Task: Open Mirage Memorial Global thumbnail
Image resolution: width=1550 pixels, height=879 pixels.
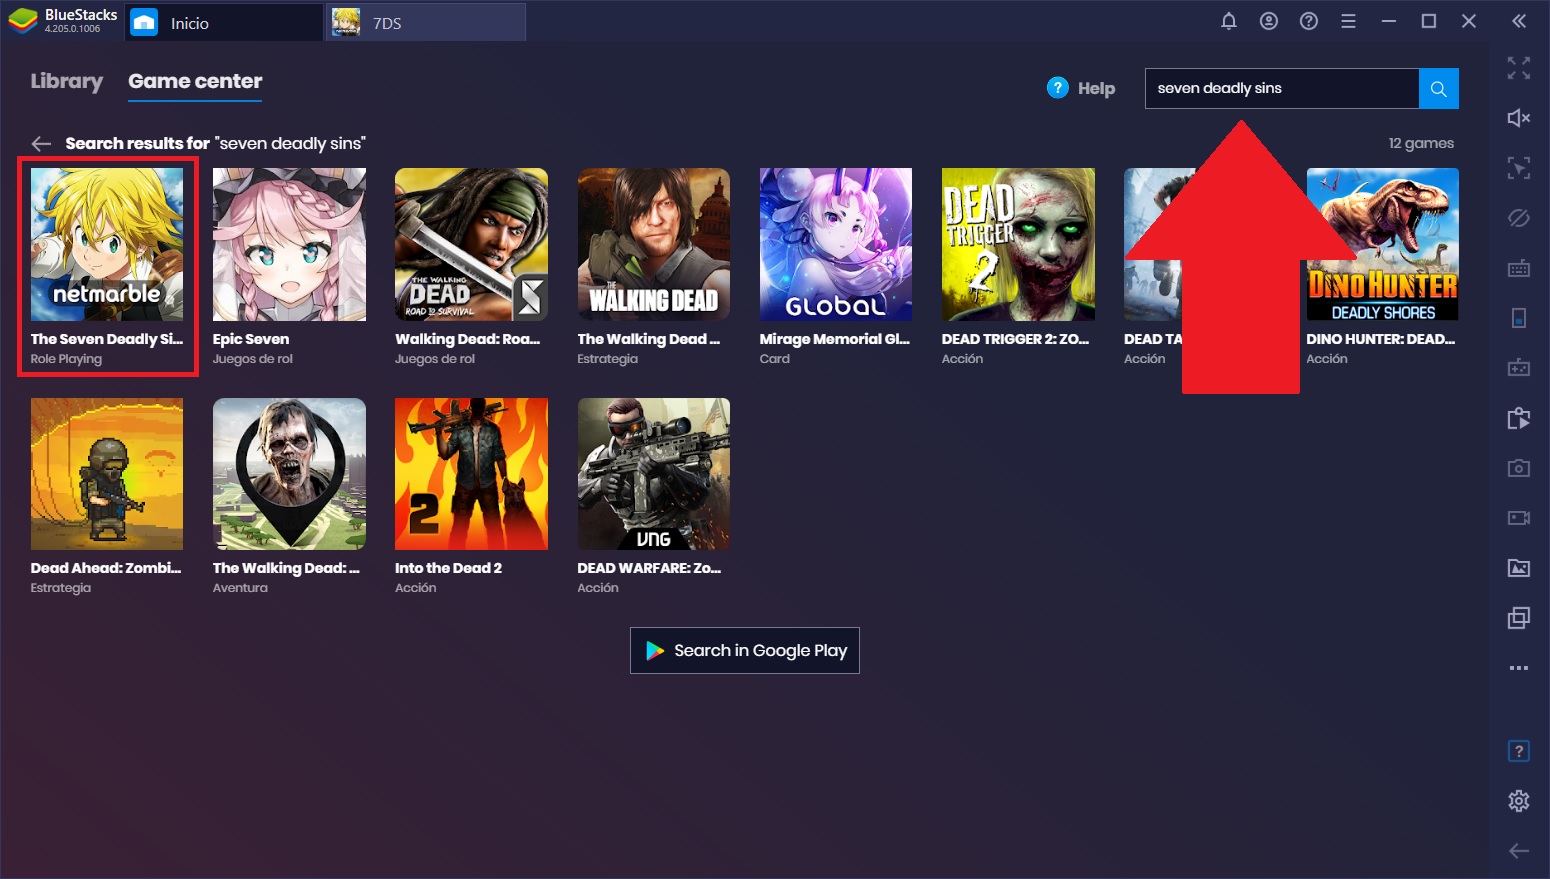Action: [x=836, y=244]
